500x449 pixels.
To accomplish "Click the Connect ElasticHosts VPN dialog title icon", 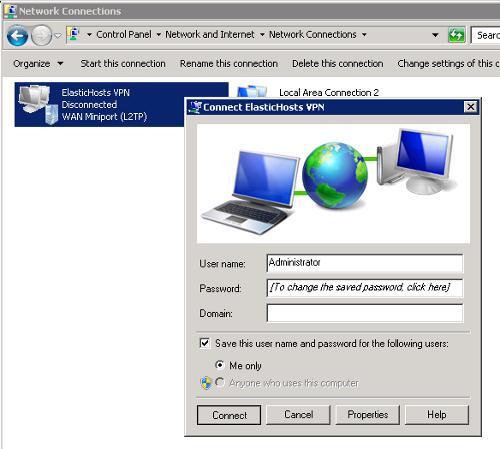I will tap(195, 107).
